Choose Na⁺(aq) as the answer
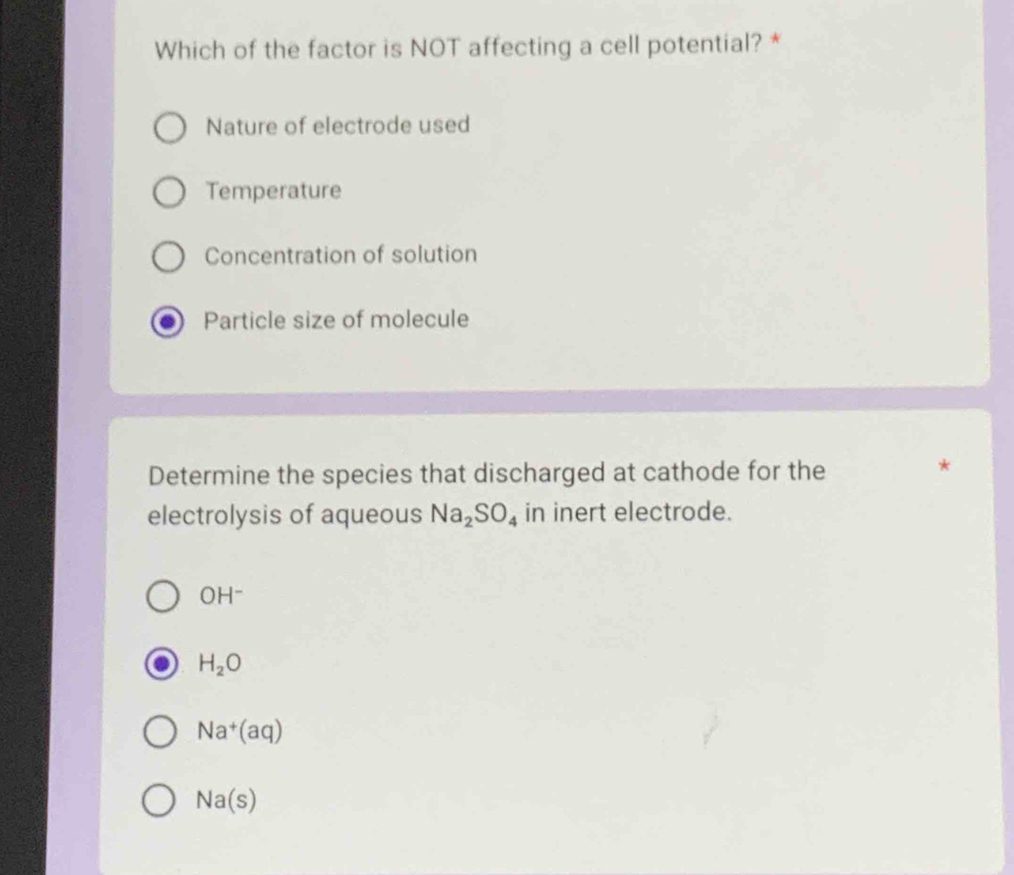Viewport: 1014px width, 875px height. (161, 732)
